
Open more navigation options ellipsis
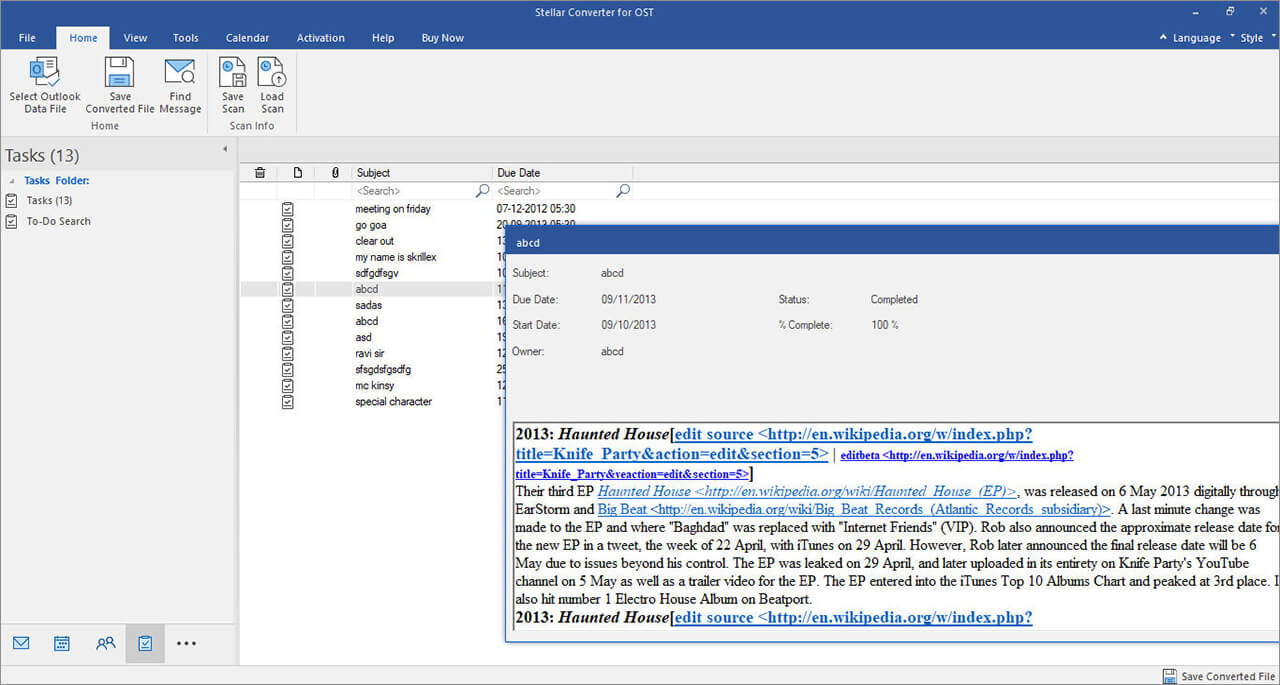(186, 643)
